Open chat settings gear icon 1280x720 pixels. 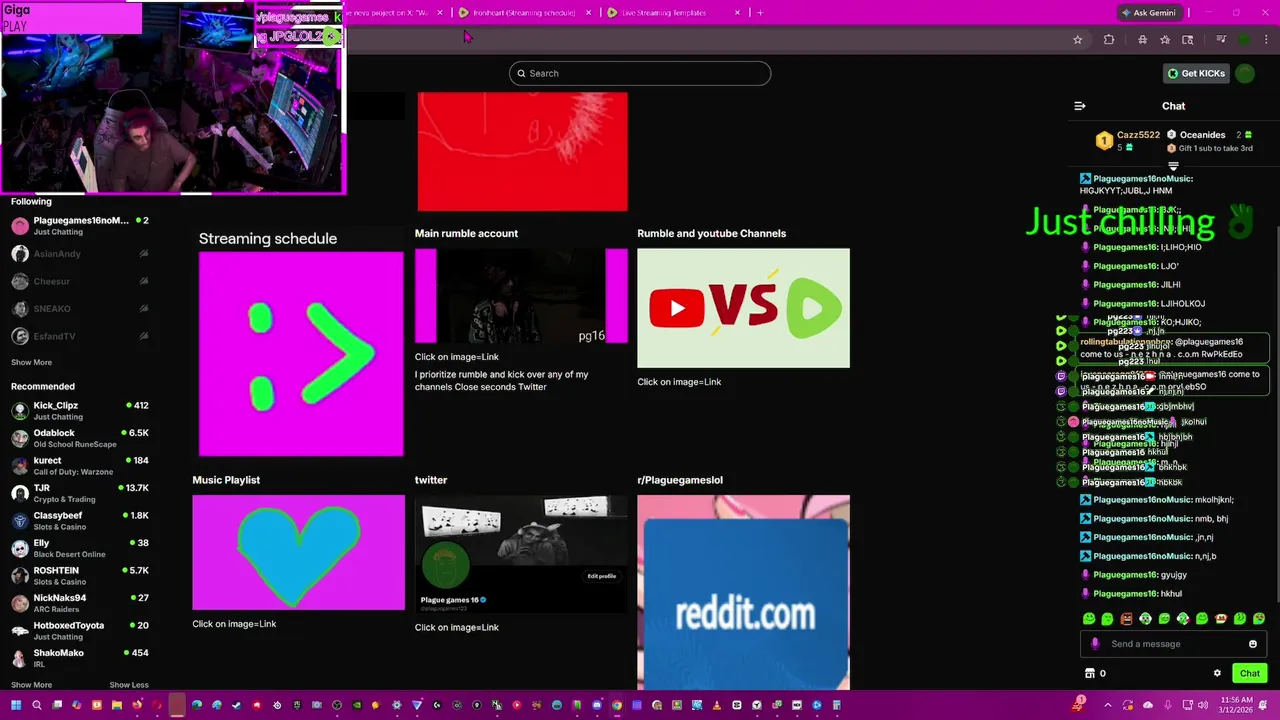1217,674
